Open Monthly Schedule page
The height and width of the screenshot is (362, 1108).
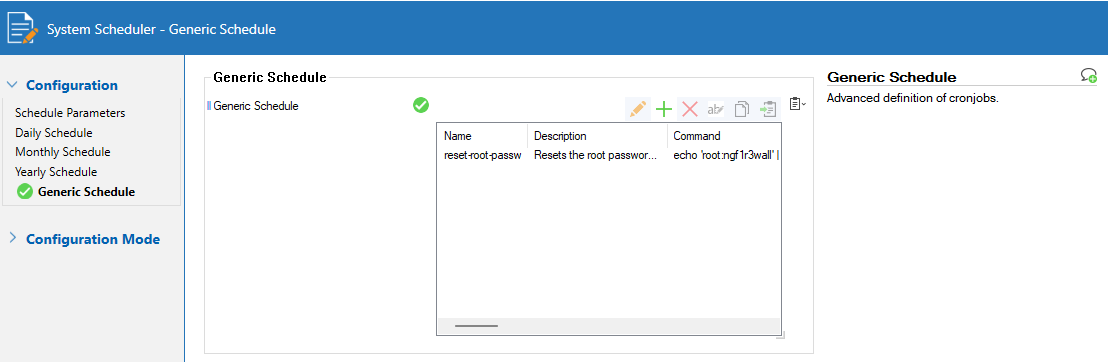tap(63, 152)
